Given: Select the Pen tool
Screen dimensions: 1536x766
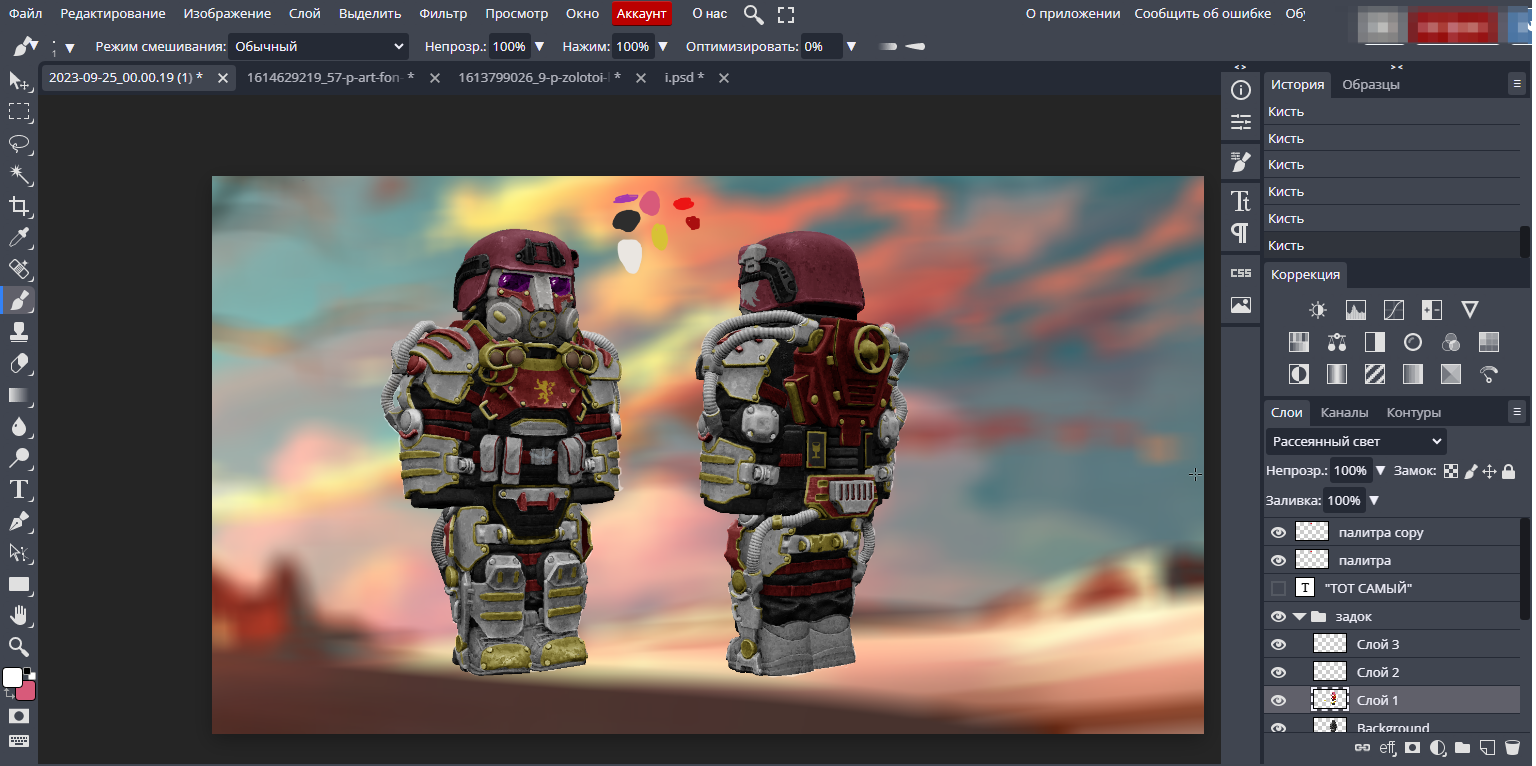Looking at the screenshot, I should pos(19,521).
